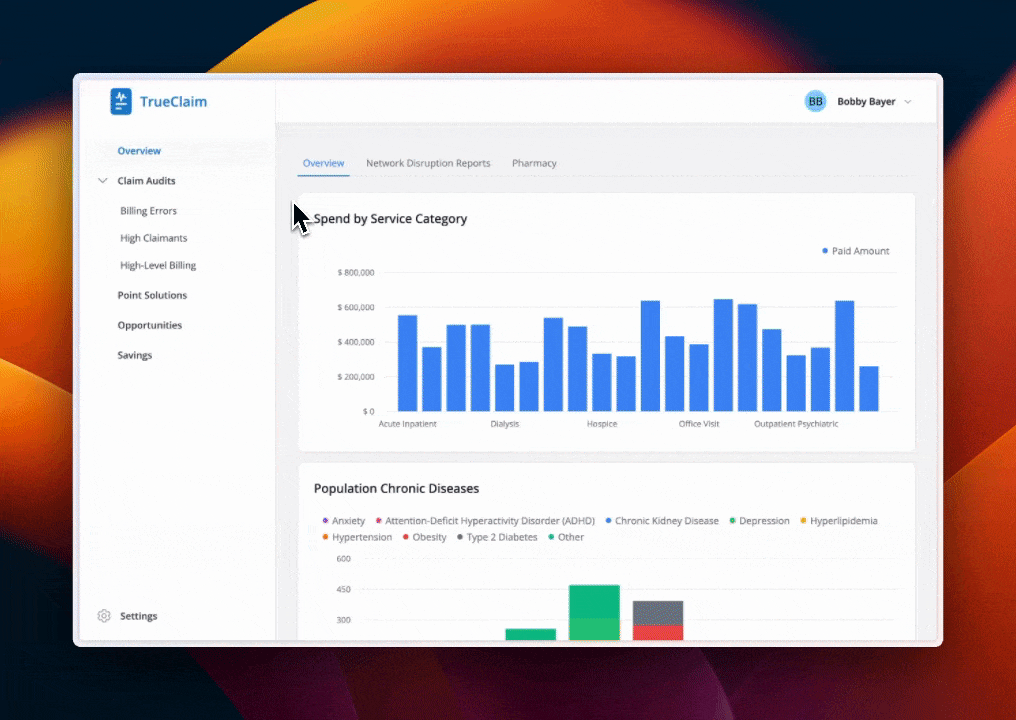Image resolution: width=1016 pixels, height=720 pixels.
Task: Toggle Type 2 Diabetes legend series
Action: point(497,537)
